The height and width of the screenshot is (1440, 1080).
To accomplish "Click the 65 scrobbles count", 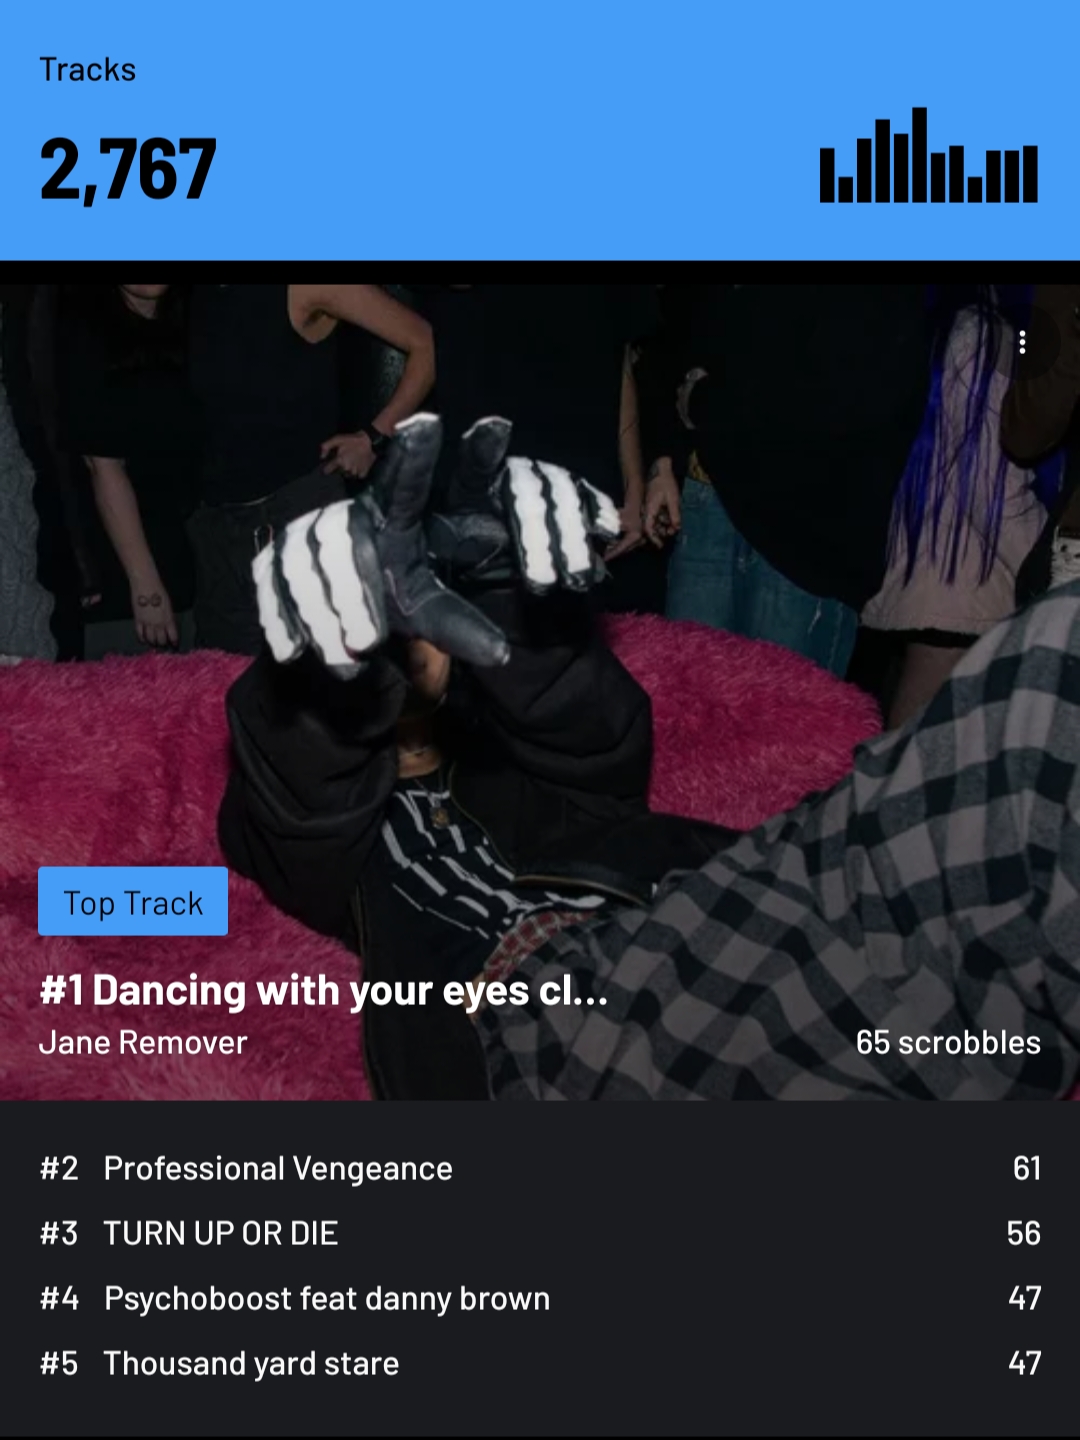I will (948, 1043).
